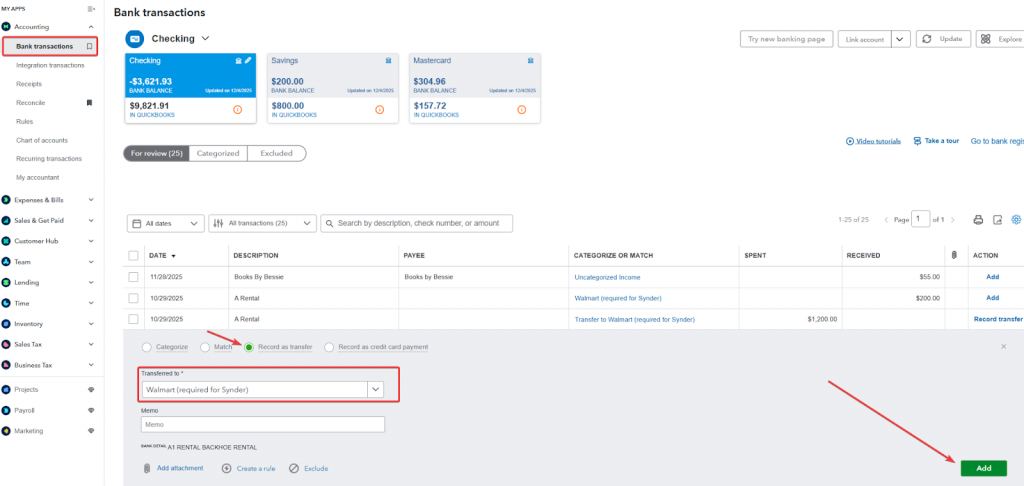Select the Categorize radio button
Screen dimensions: 1024x486
(148, 347)
